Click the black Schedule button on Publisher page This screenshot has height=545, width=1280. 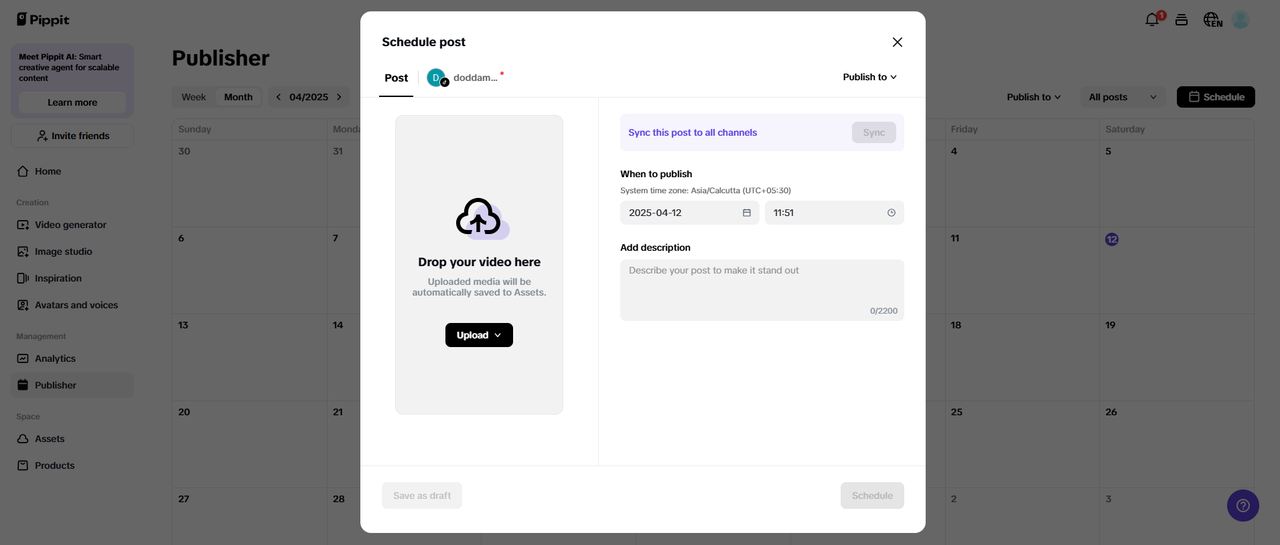(x=1216, y=97)
